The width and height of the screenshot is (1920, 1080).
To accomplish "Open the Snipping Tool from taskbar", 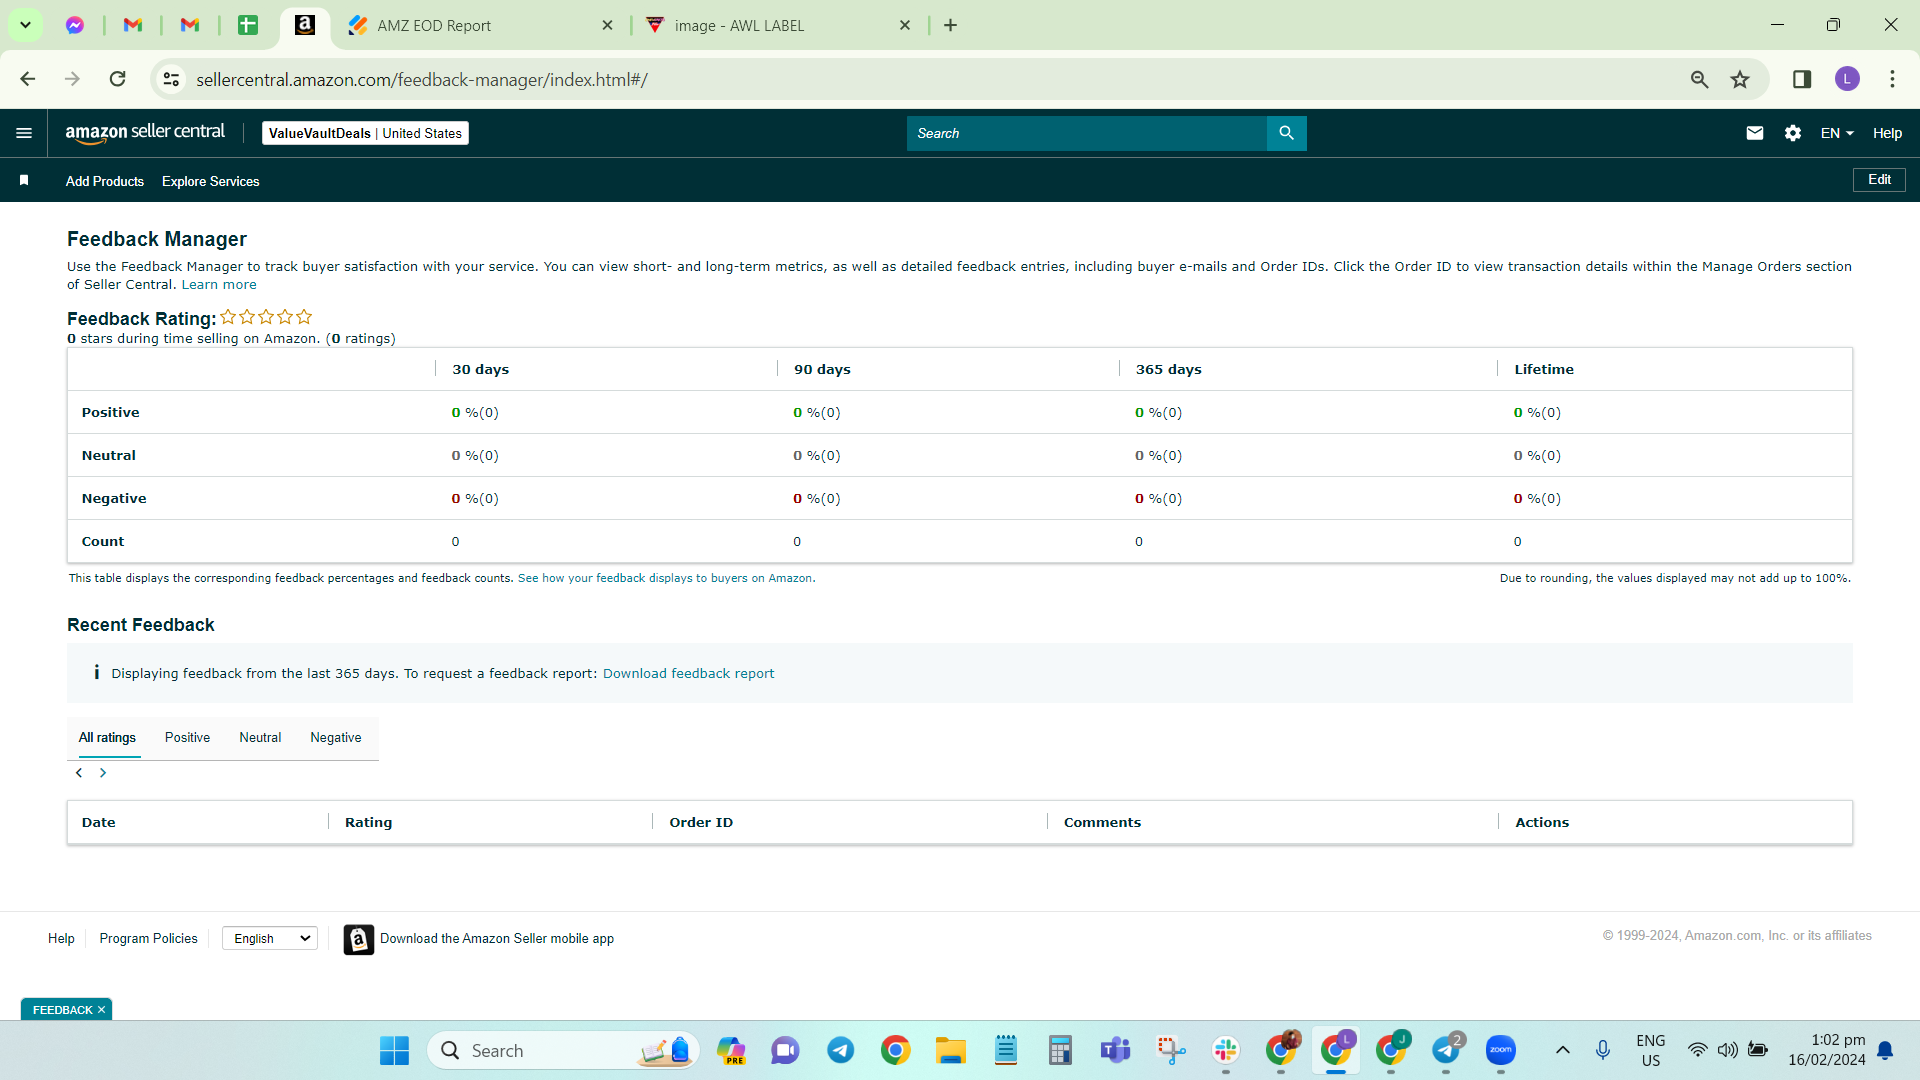I will coord(1170,1050).
